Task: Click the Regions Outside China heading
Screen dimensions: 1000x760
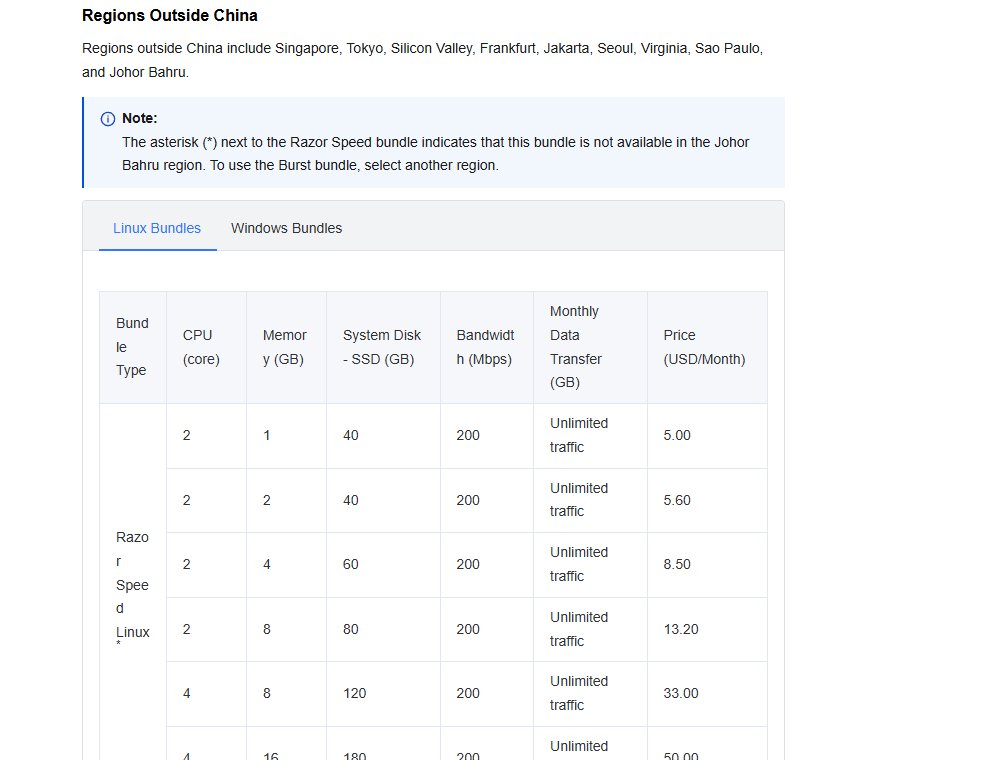Action: [170, 15]
